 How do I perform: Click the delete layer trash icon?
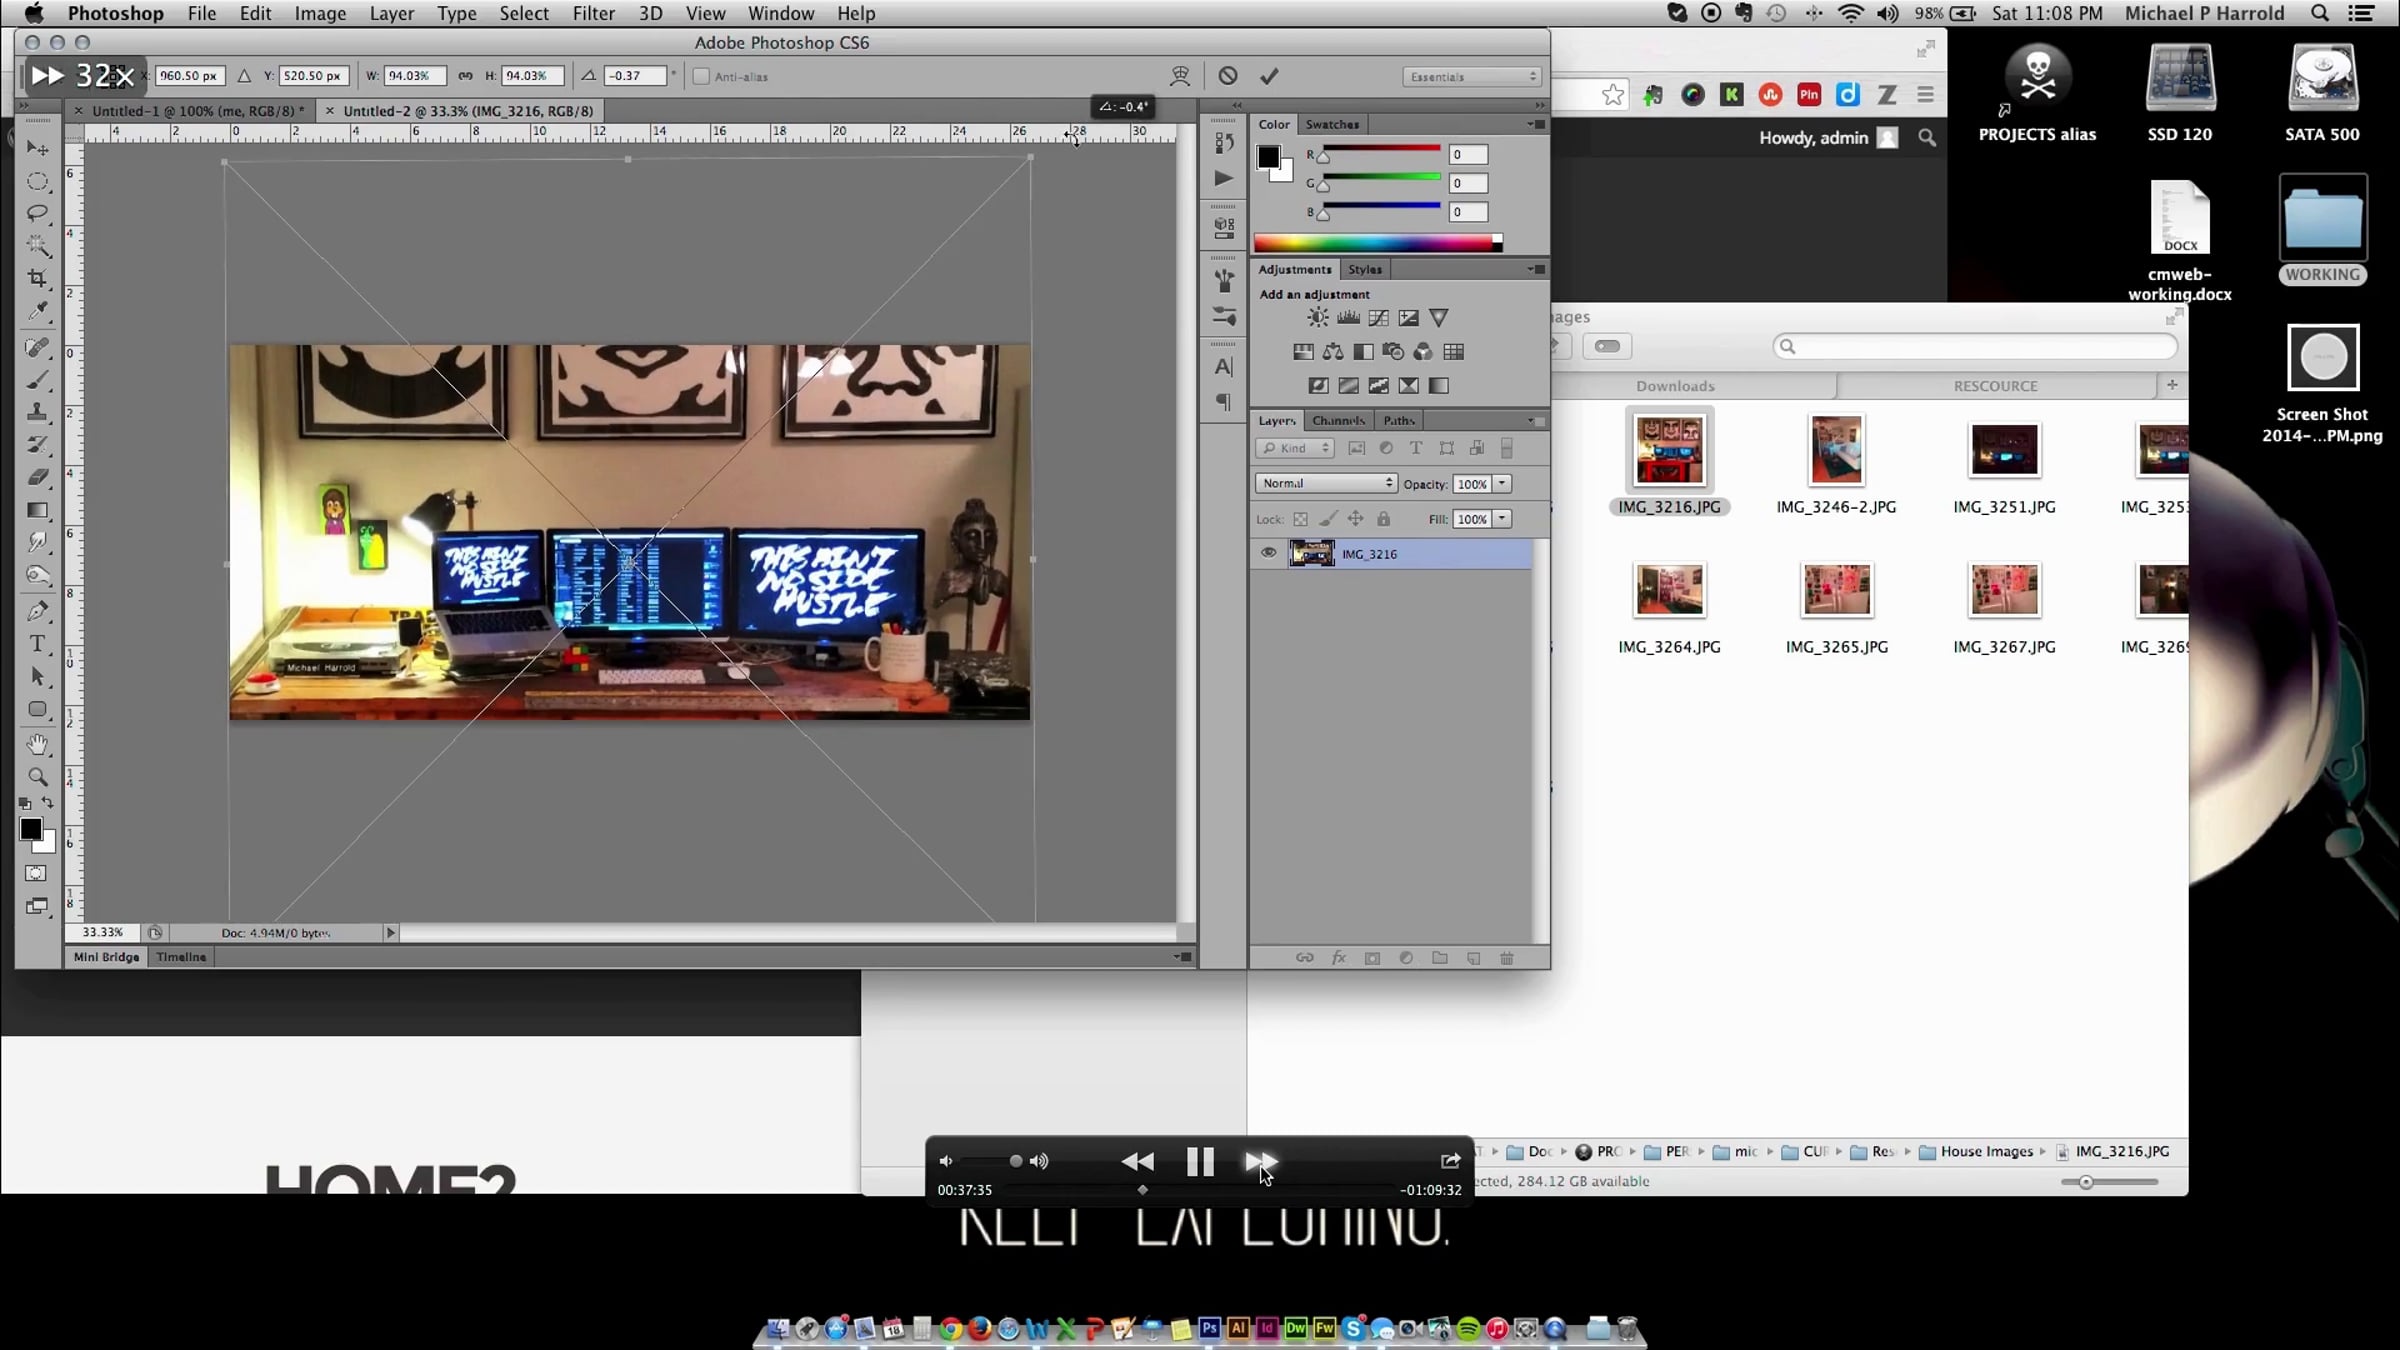pos(1507,958)
